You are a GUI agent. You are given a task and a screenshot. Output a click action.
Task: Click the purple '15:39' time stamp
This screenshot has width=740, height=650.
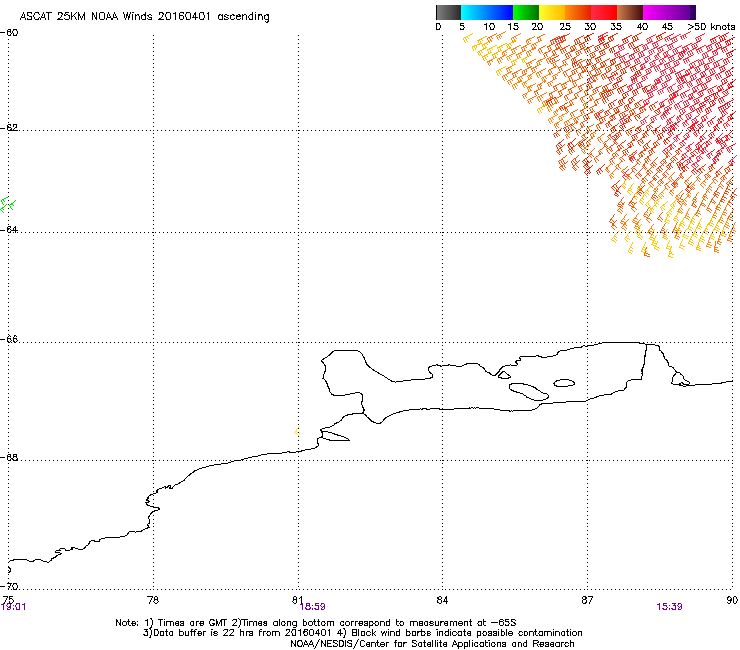669,607
